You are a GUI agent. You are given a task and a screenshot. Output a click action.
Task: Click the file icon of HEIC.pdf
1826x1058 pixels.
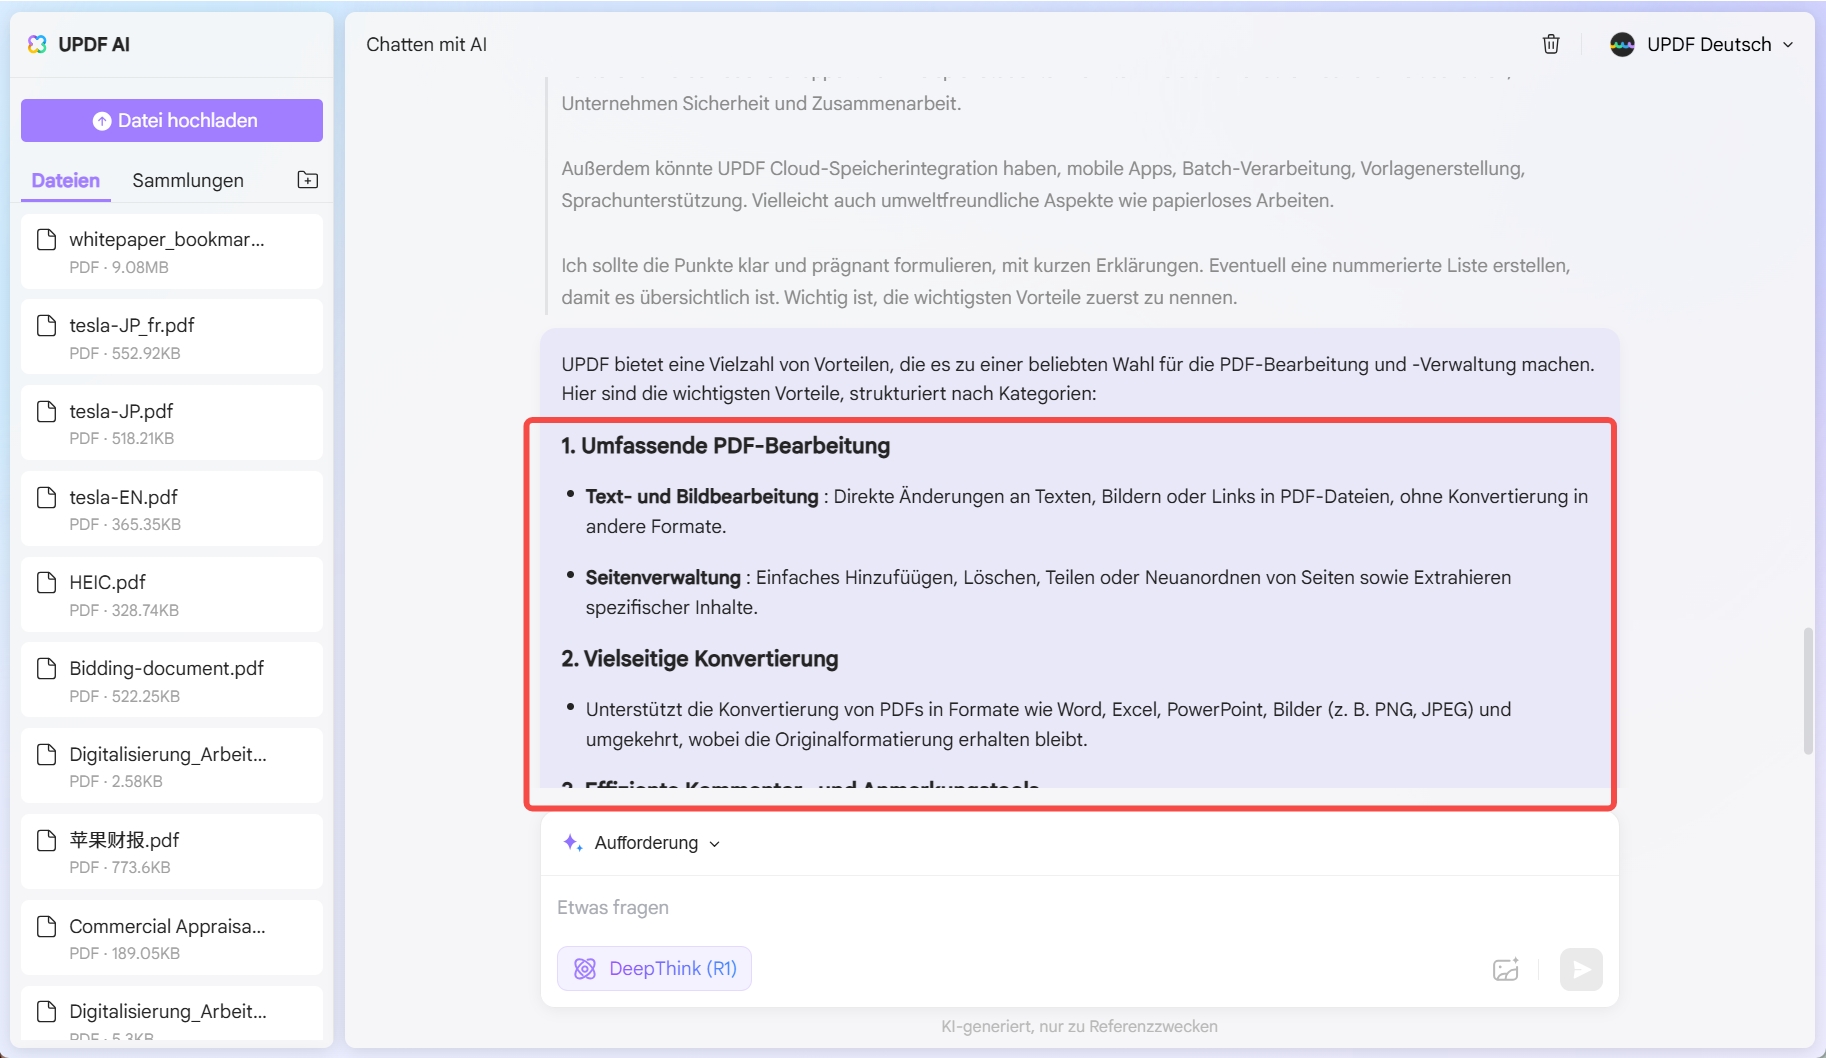pos(46,582)
